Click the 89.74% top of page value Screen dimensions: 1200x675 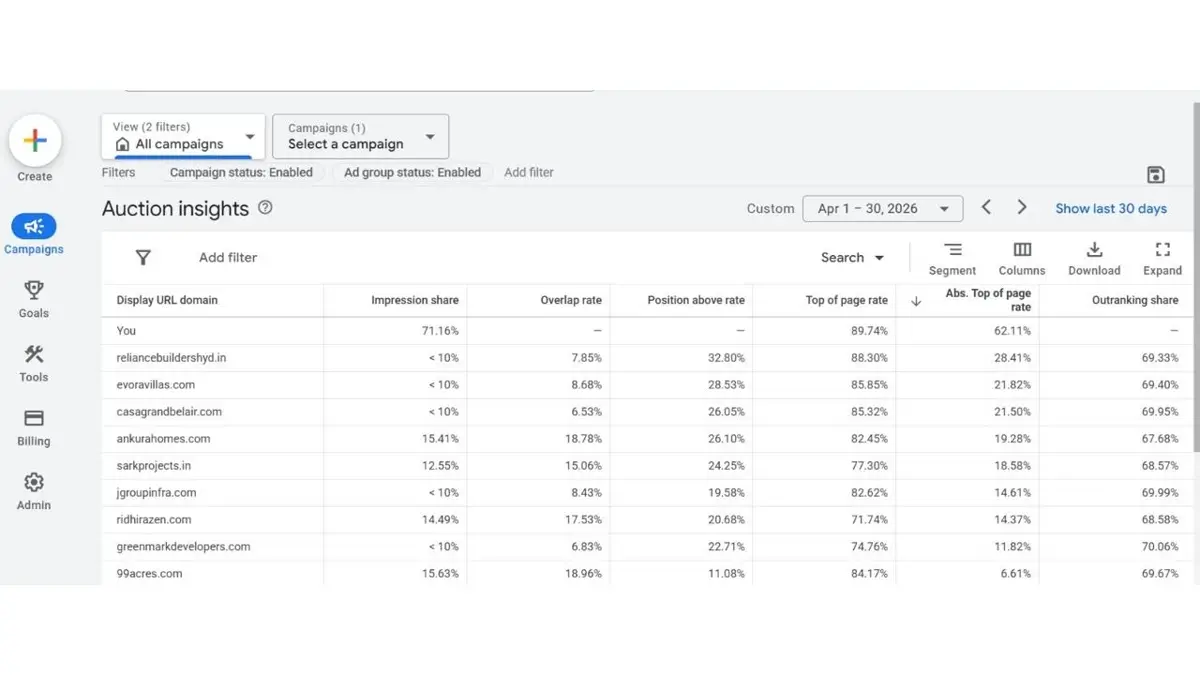pos(870,330)
